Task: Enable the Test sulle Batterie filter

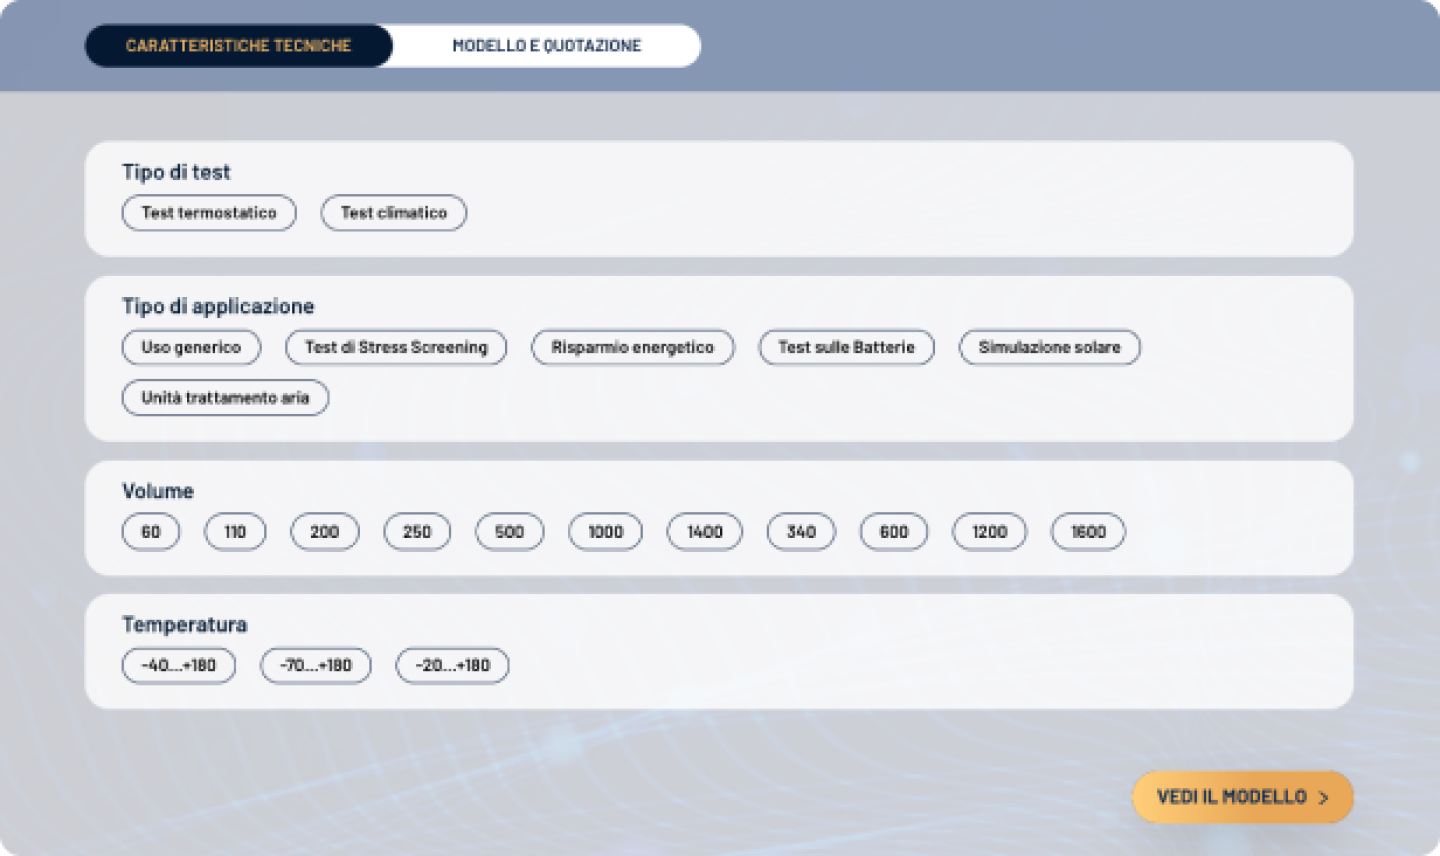Action: point(846,348)
